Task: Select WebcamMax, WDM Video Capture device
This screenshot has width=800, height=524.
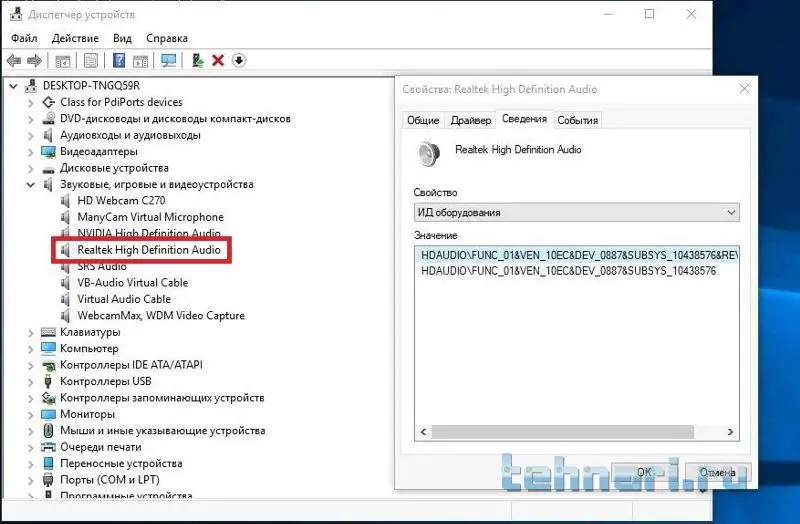Action: (x=161, y=315)
